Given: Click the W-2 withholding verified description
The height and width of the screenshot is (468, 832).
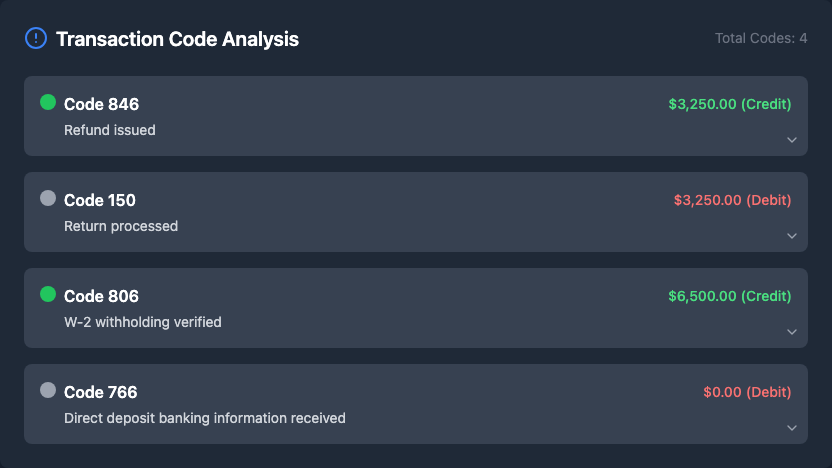Looking at the screenshot, I should pos(143,322).
